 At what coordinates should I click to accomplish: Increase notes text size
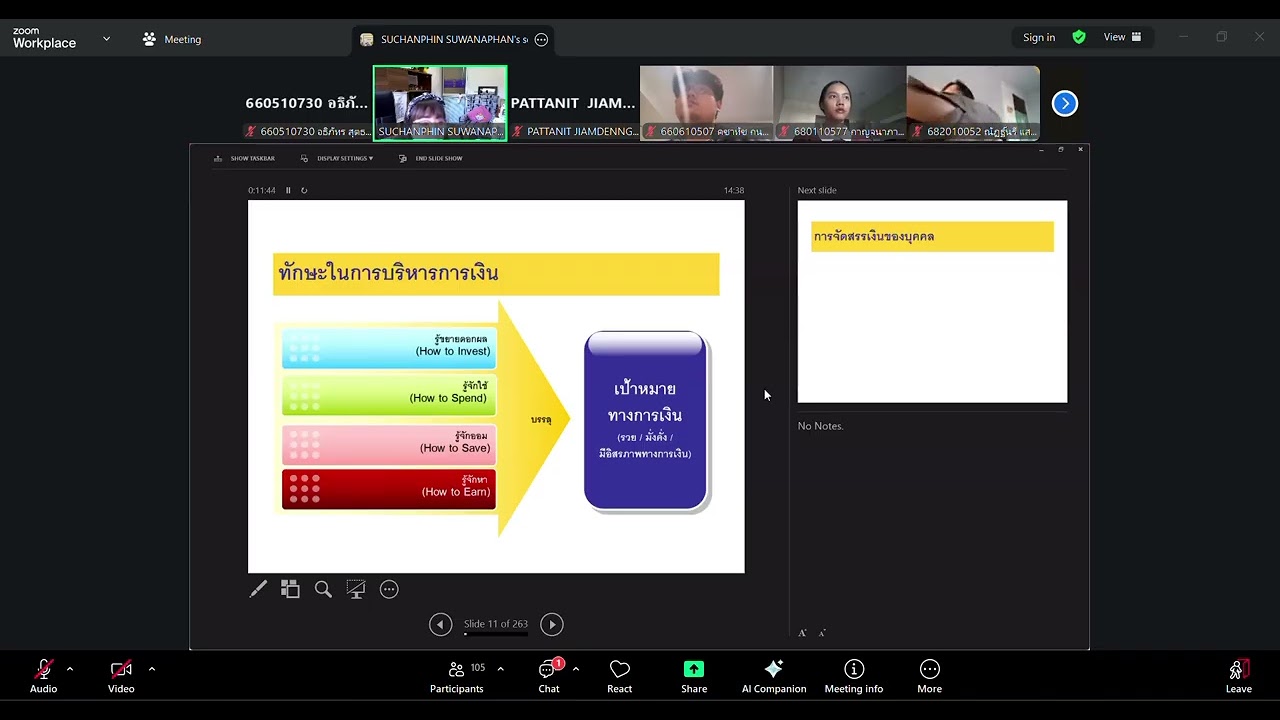802,633
